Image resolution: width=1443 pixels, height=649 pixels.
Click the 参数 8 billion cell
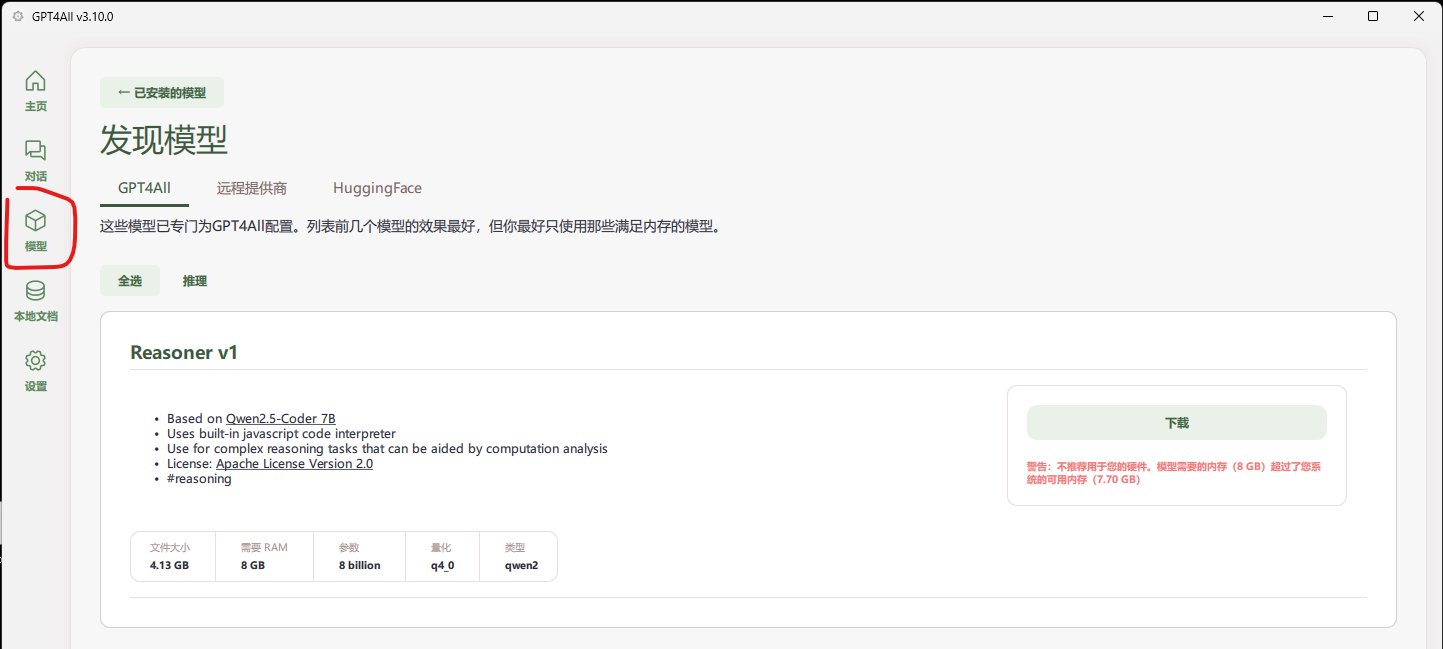(360, 556)
